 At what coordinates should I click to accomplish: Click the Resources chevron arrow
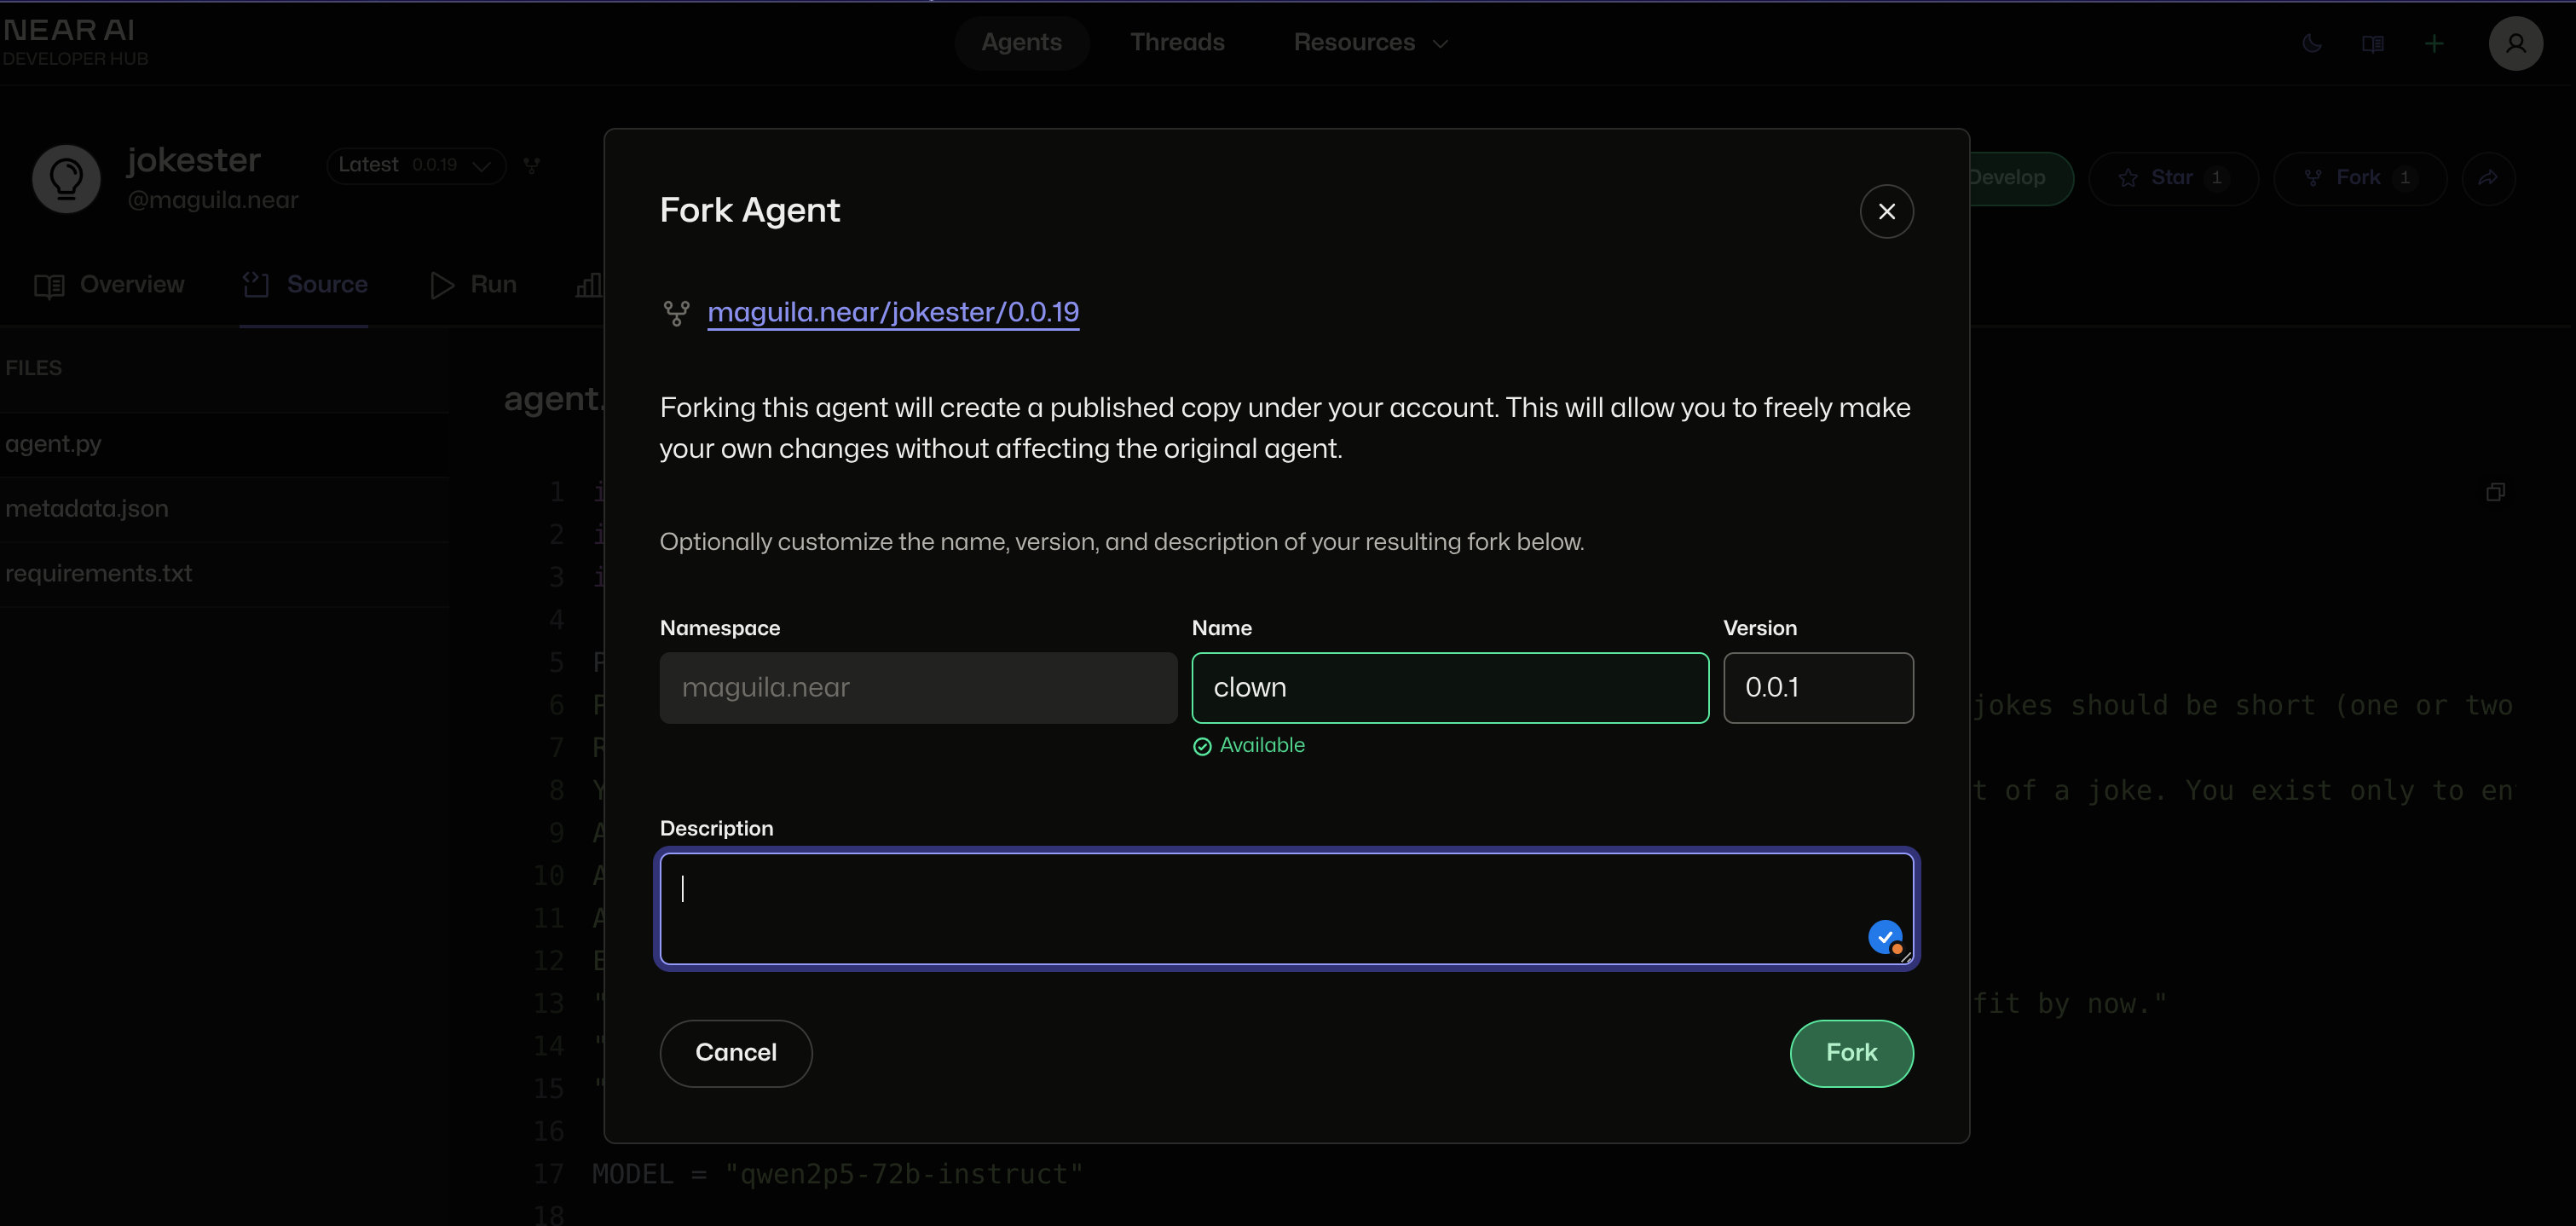pyautogui.click(x=1440, y=44)
